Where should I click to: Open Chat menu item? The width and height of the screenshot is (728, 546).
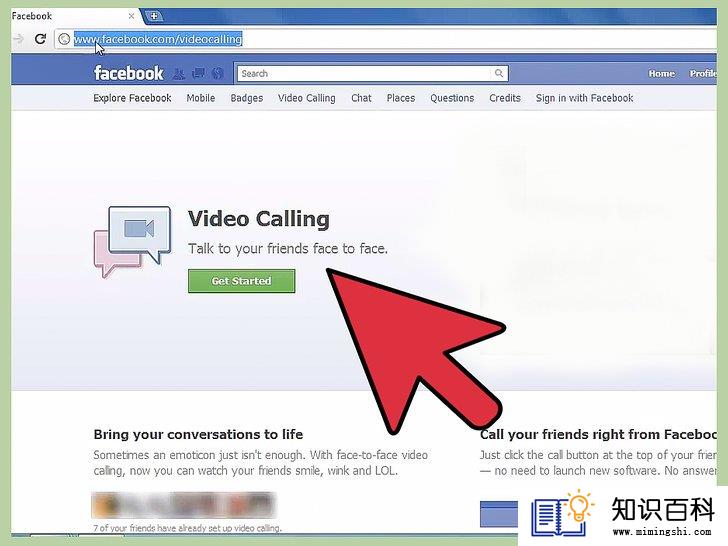click(361, 98)
